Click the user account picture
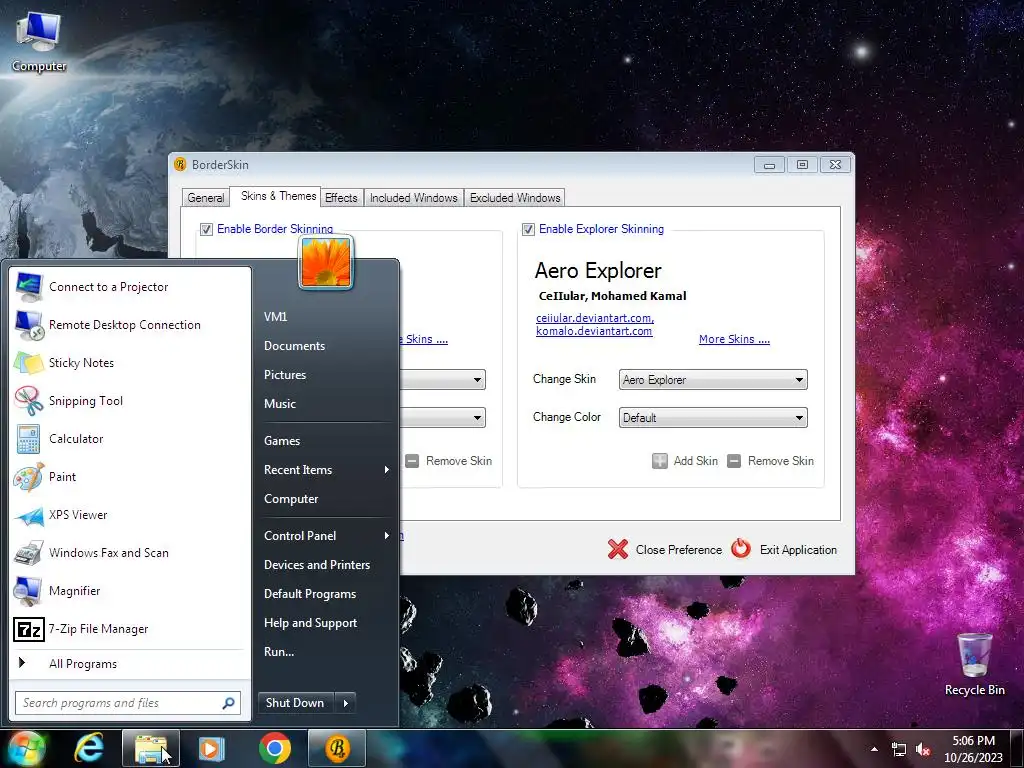This screenshot has width=1024, height=768. [326, 263]
